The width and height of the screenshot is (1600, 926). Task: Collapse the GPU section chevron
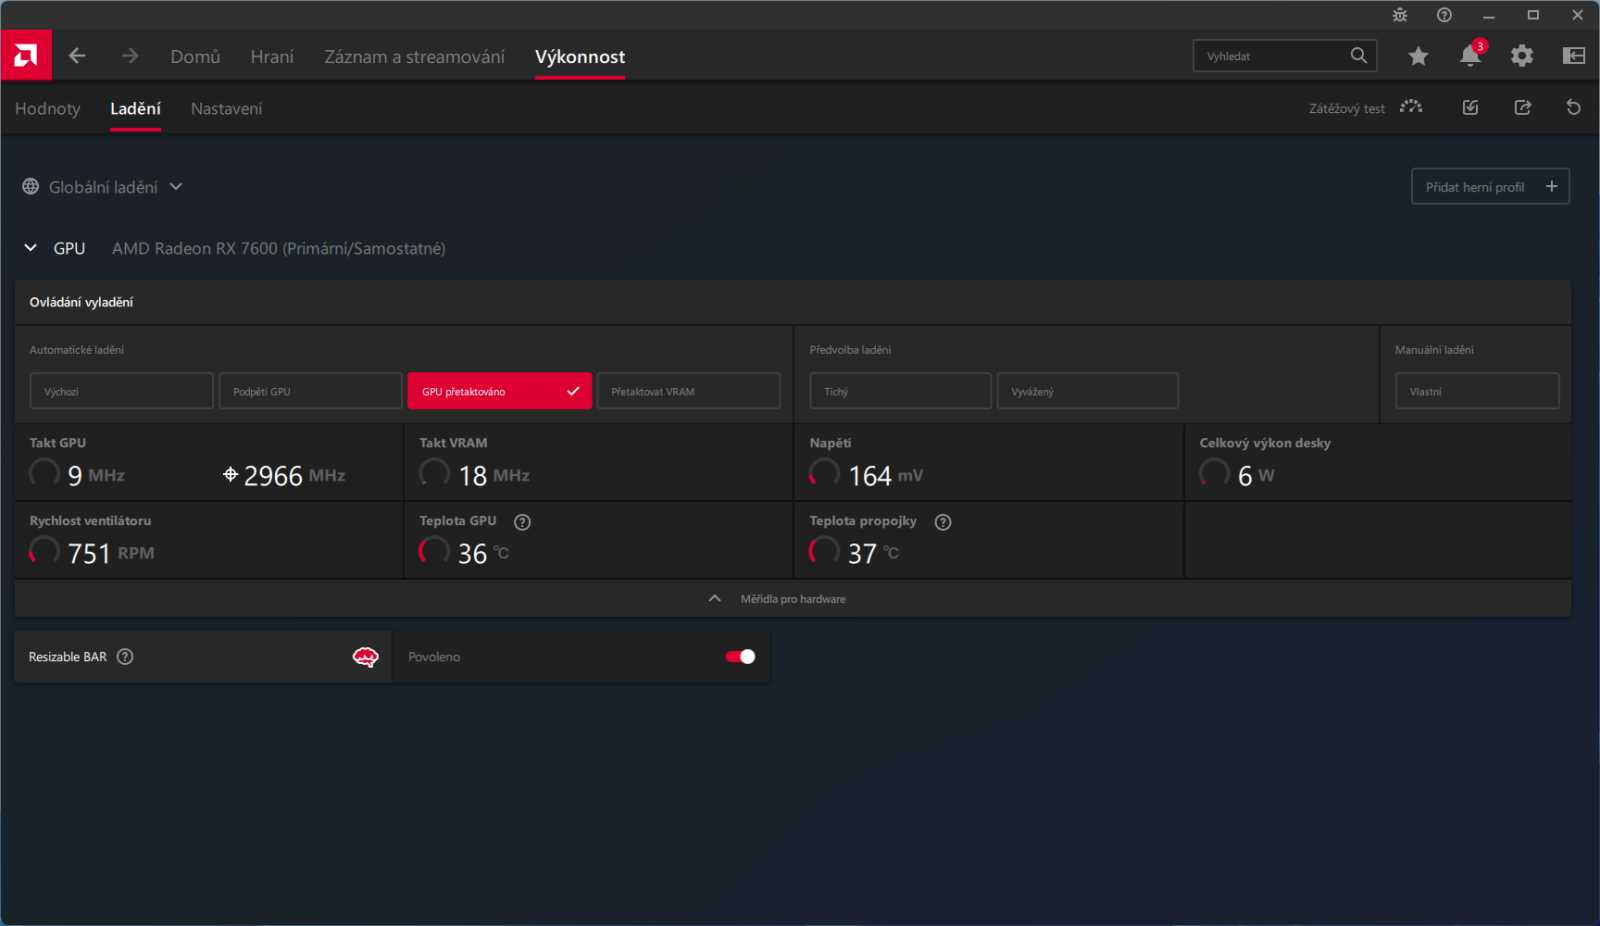pos(31,248)
